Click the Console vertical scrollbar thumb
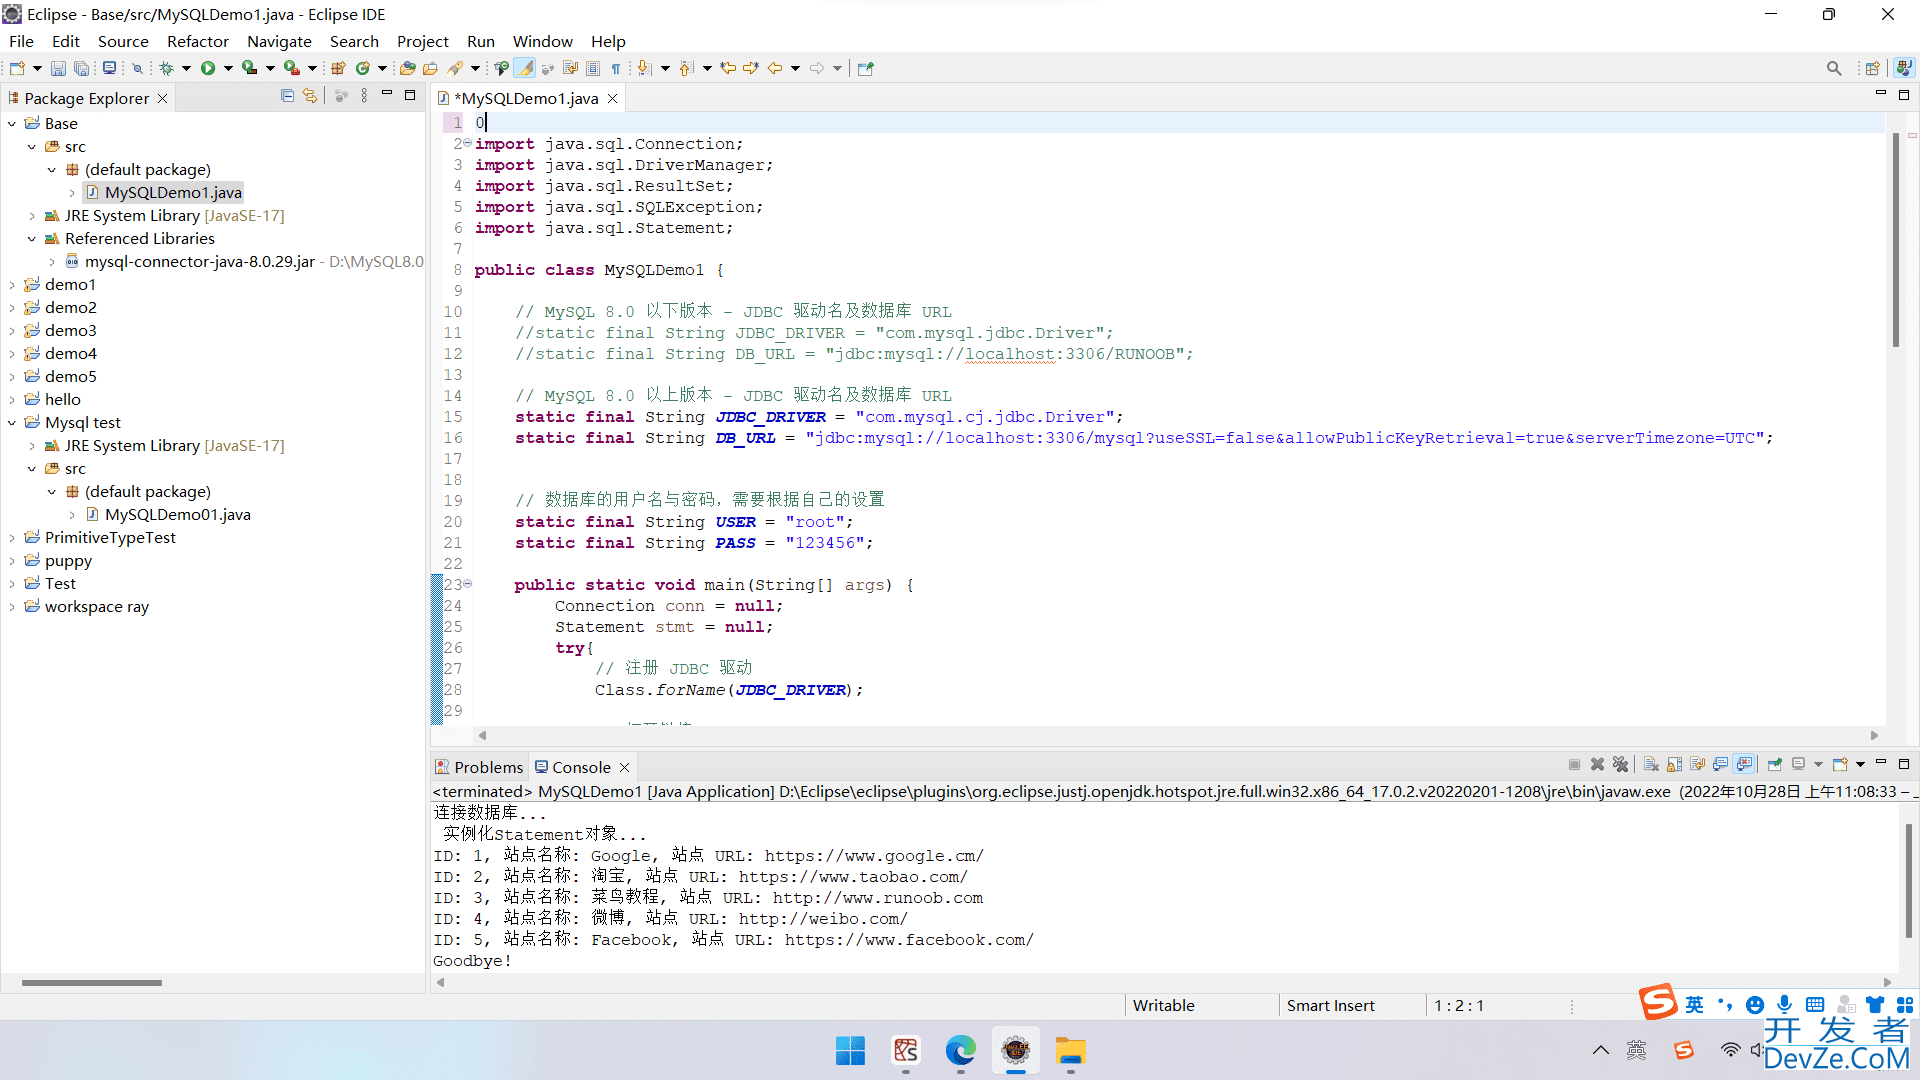Image resolution: width=1920 pixels, height=1080 pixels. 1908,880
